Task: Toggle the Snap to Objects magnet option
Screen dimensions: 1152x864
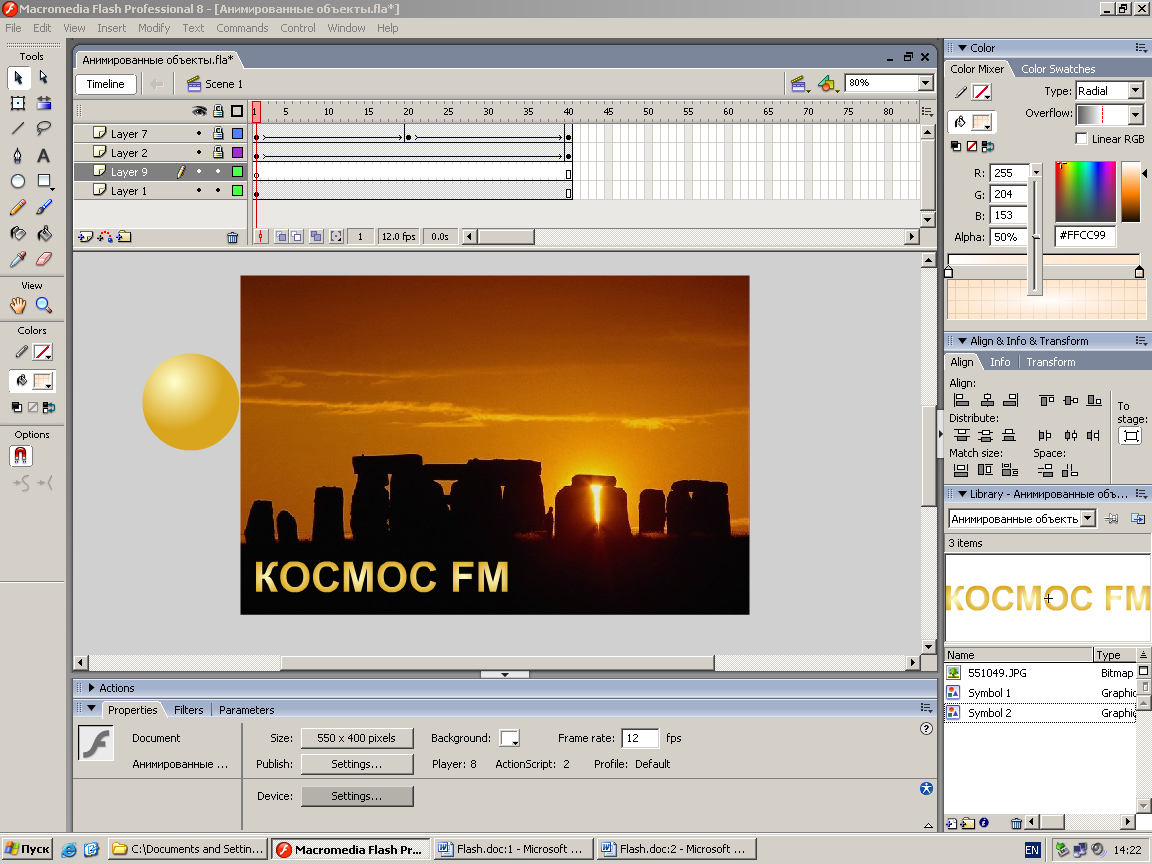Action: [21, 456]
